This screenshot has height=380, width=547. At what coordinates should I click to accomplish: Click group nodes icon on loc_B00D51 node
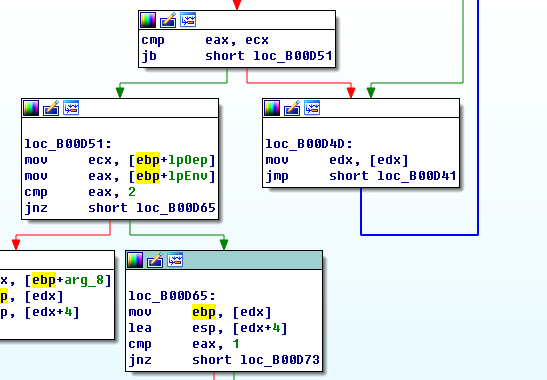coord(71,108)
